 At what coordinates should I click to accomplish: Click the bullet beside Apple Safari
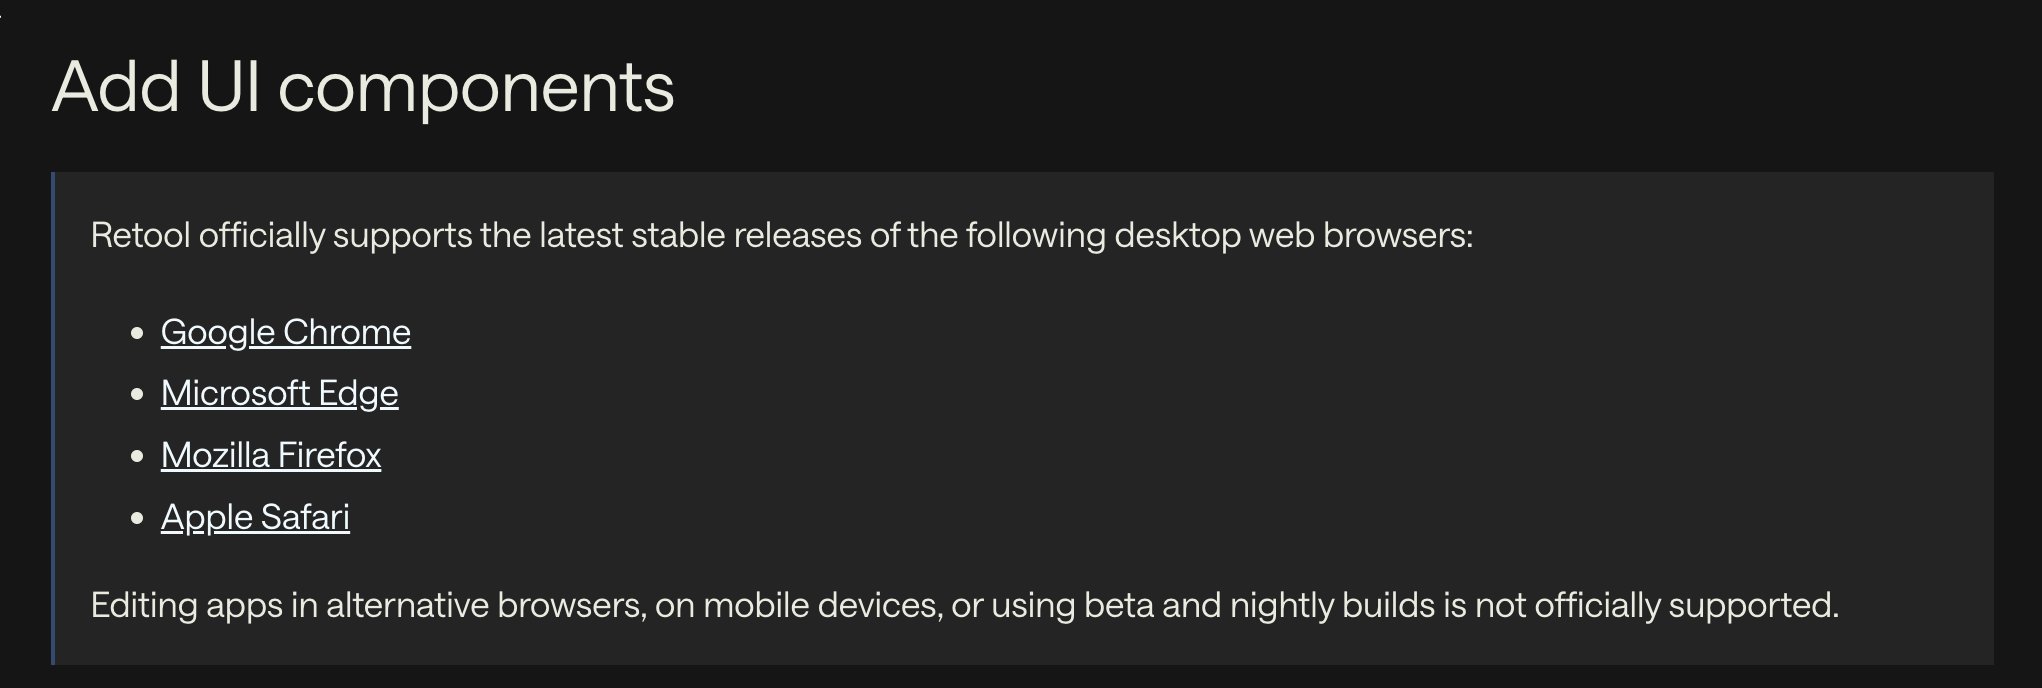click(x=138, y=519)
